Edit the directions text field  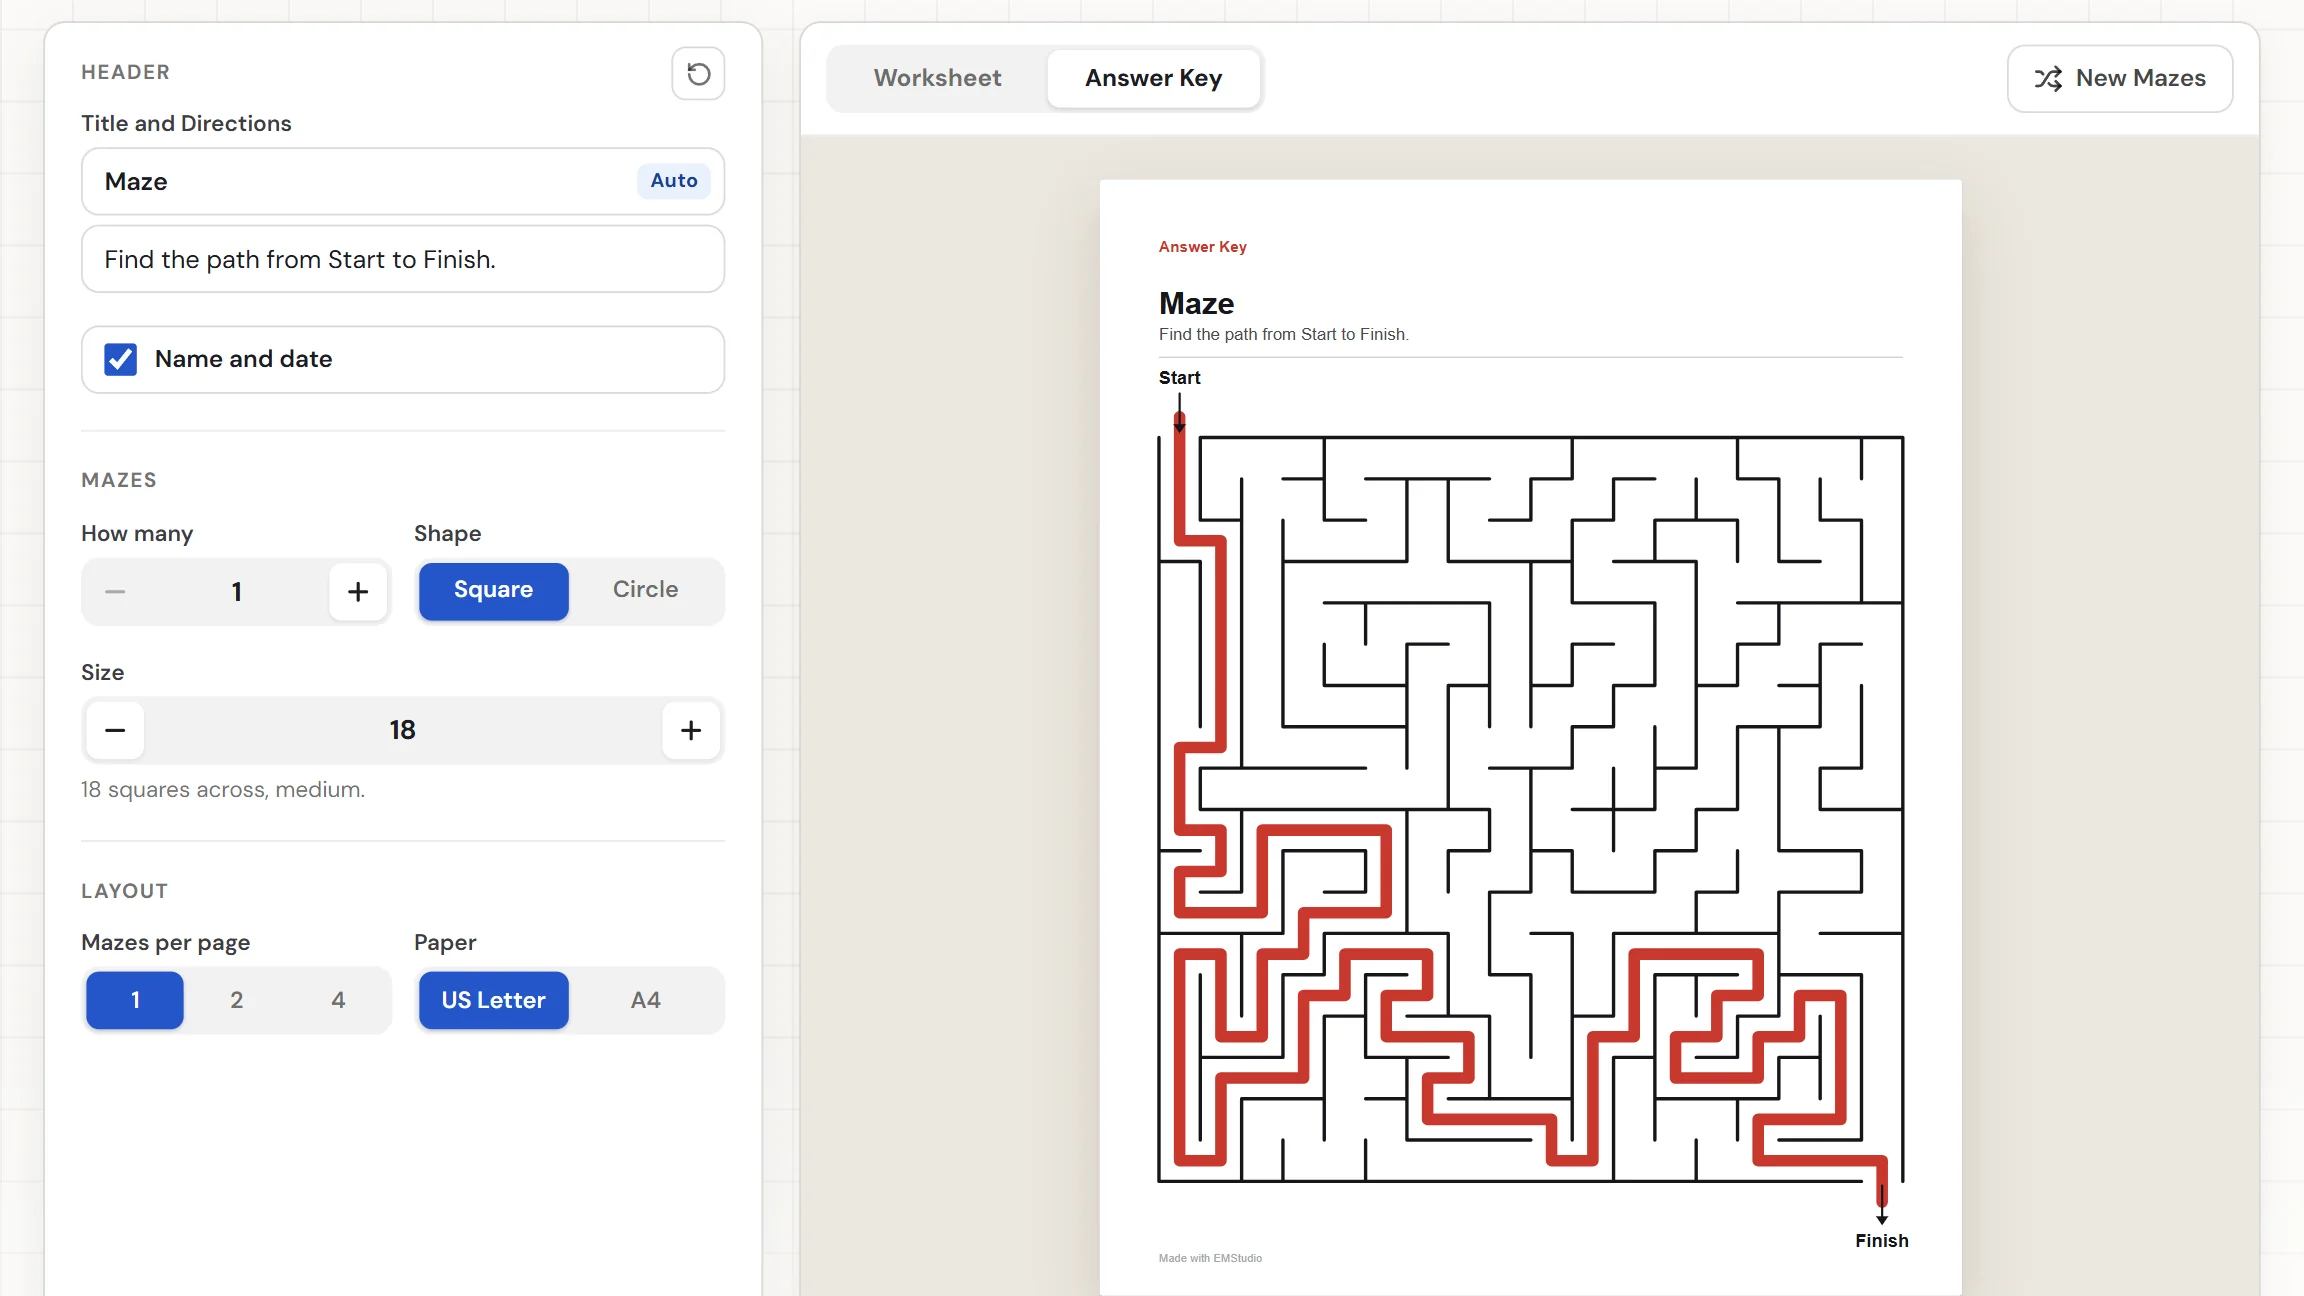[x=403, y=259]
